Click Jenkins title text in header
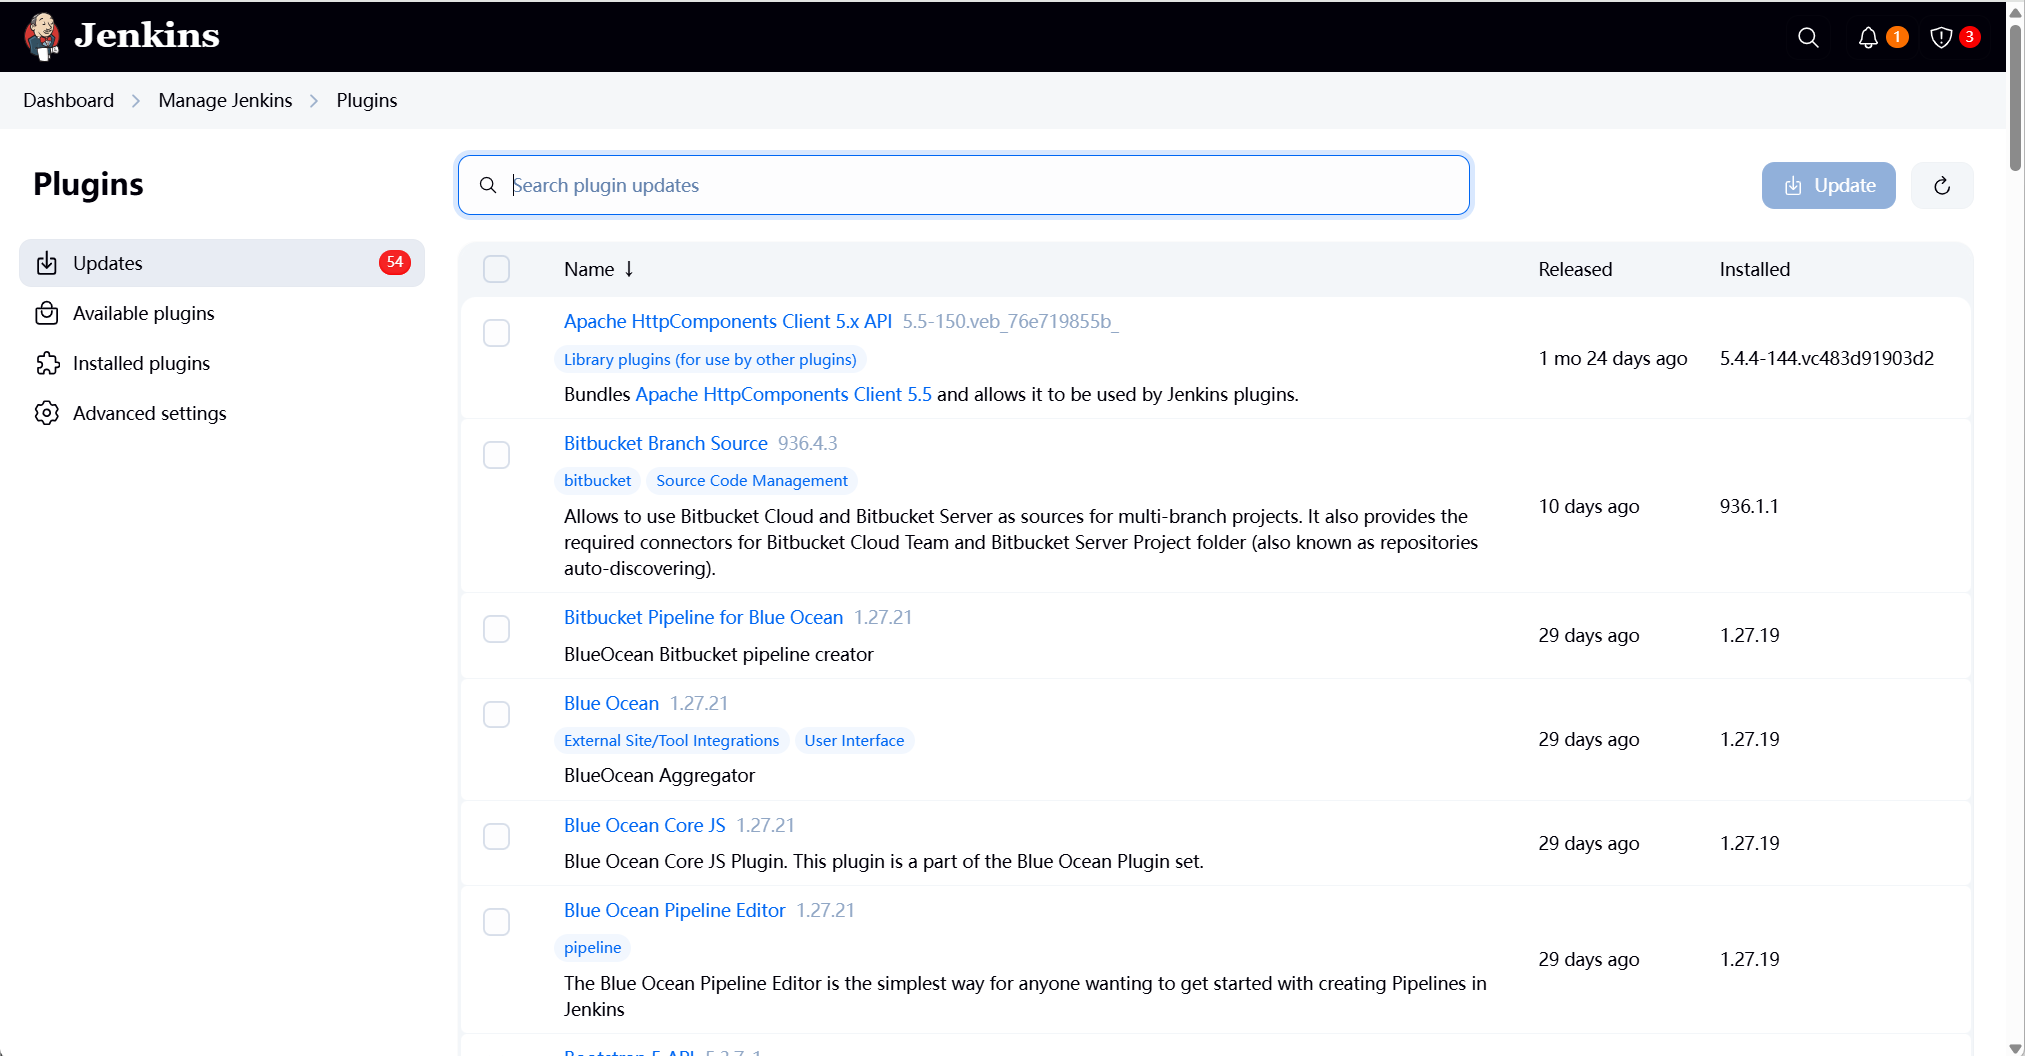 147,36
